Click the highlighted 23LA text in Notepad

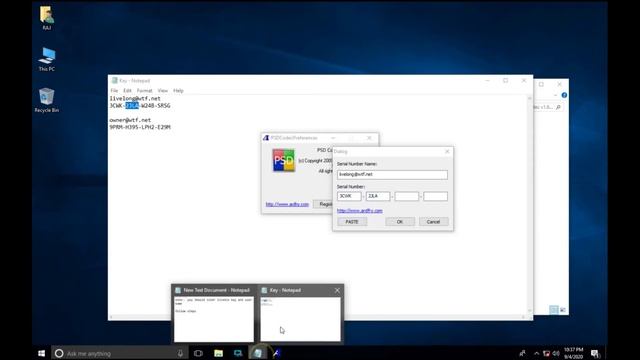(x=132, y=106)
